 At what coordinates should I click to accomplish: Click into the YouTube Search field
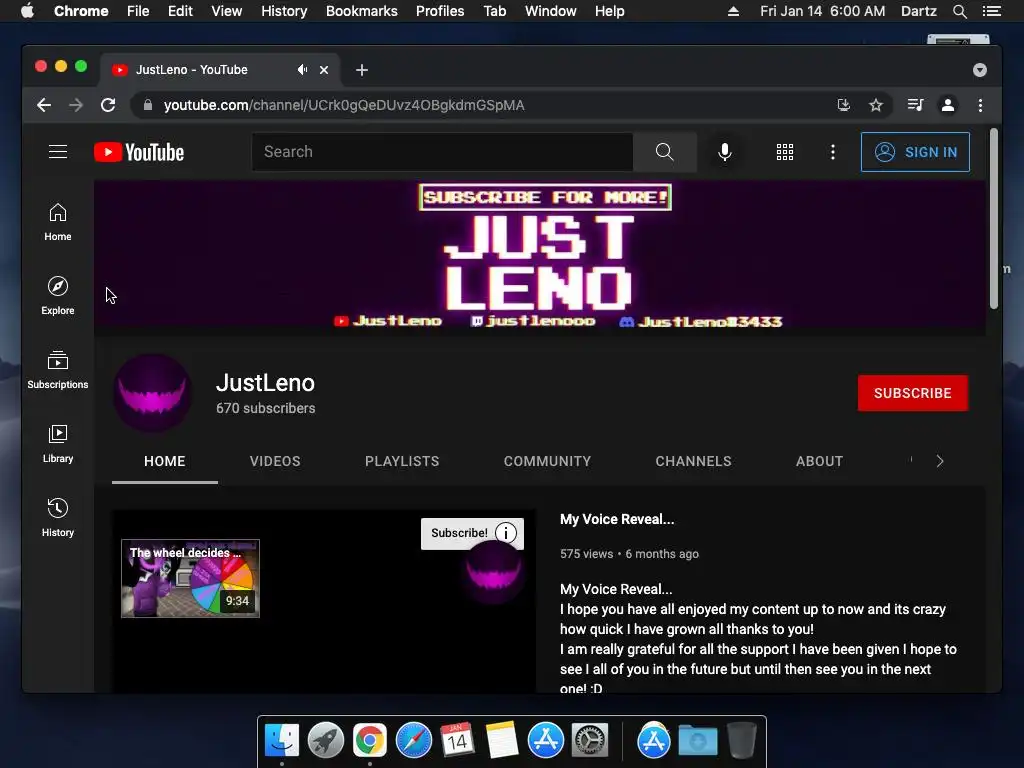(x=442, y=152)
